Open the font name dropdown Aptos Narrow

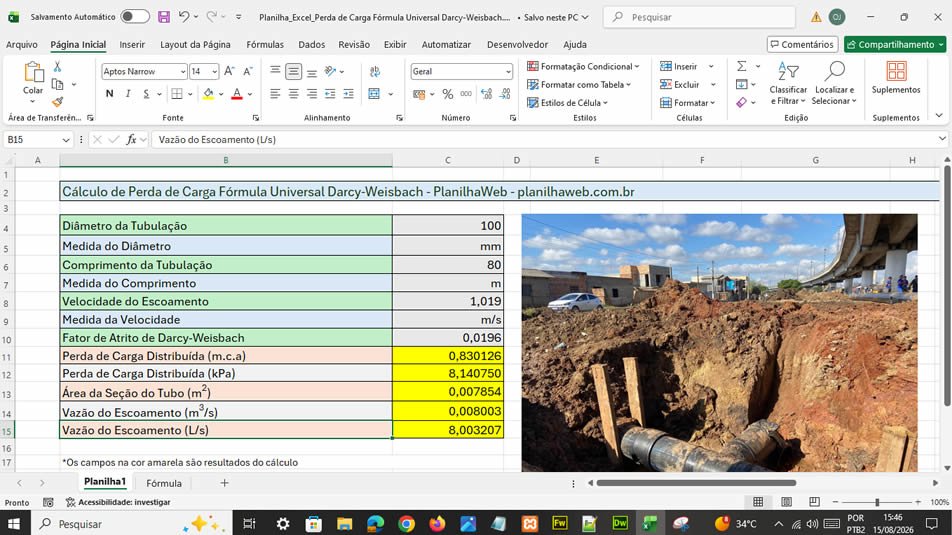point(183,72)
